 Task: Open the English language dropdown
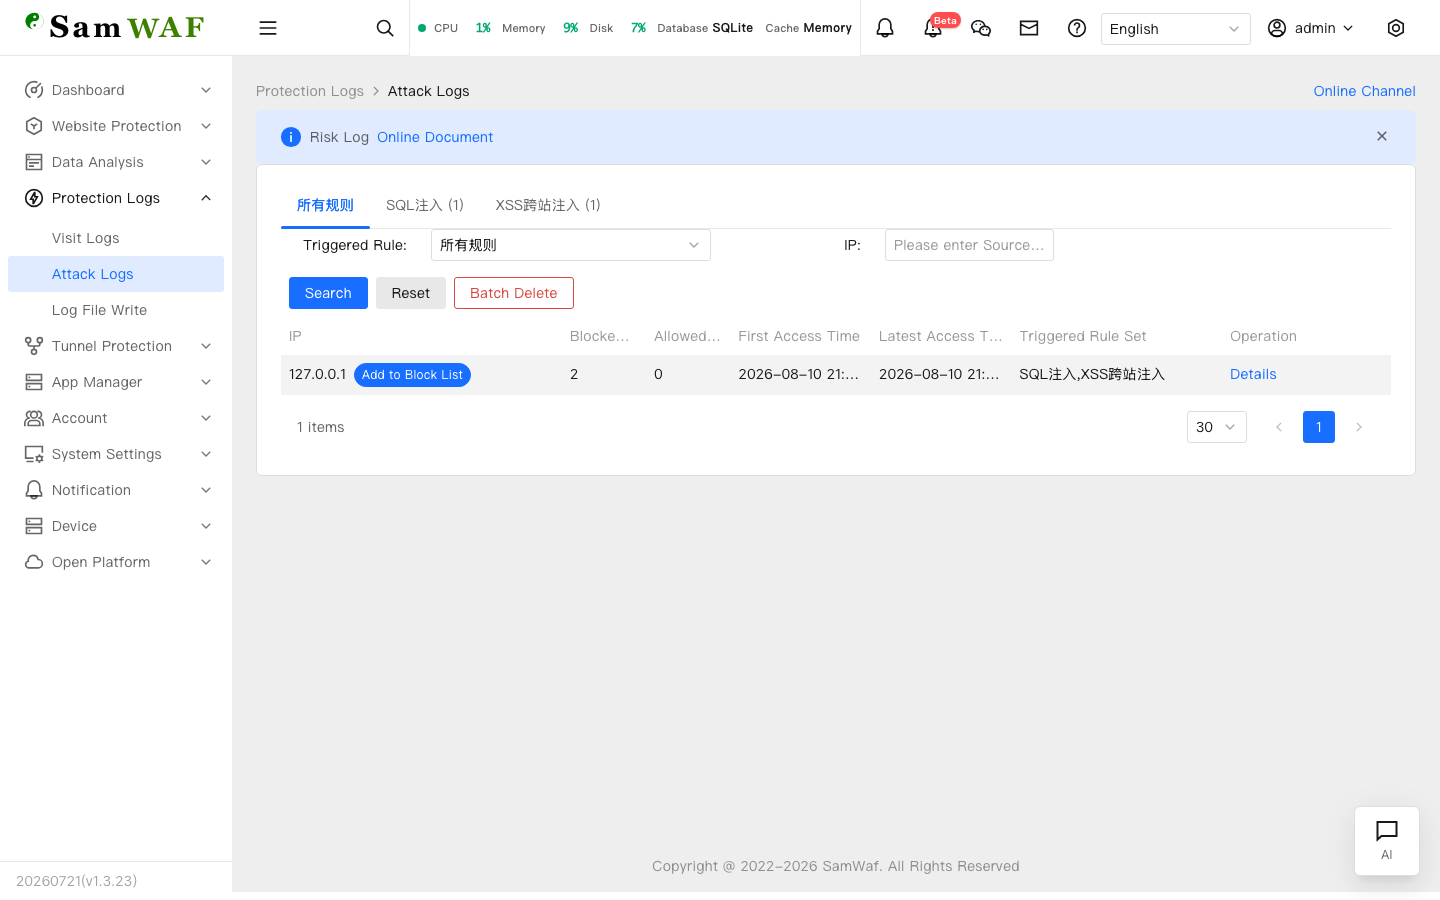tap(1175, 29)
